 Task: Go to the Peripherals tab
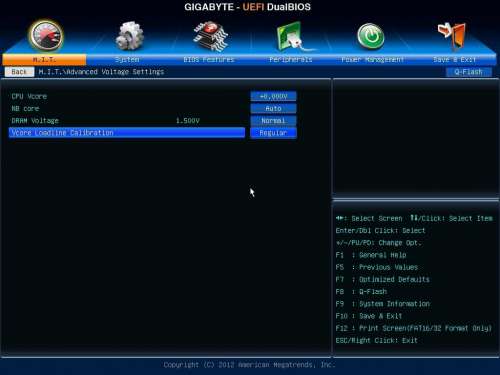[x=291, y=60]
